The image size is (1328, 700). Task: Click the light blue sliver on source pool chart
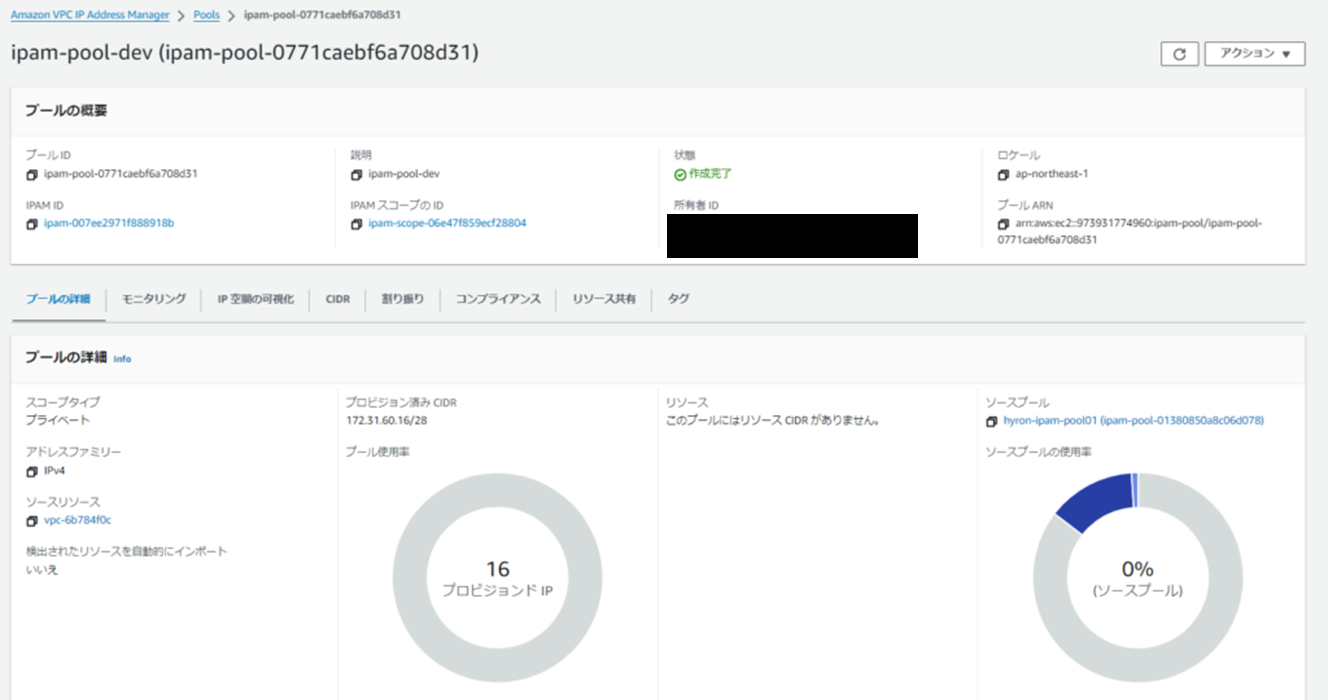point(1135,488)
